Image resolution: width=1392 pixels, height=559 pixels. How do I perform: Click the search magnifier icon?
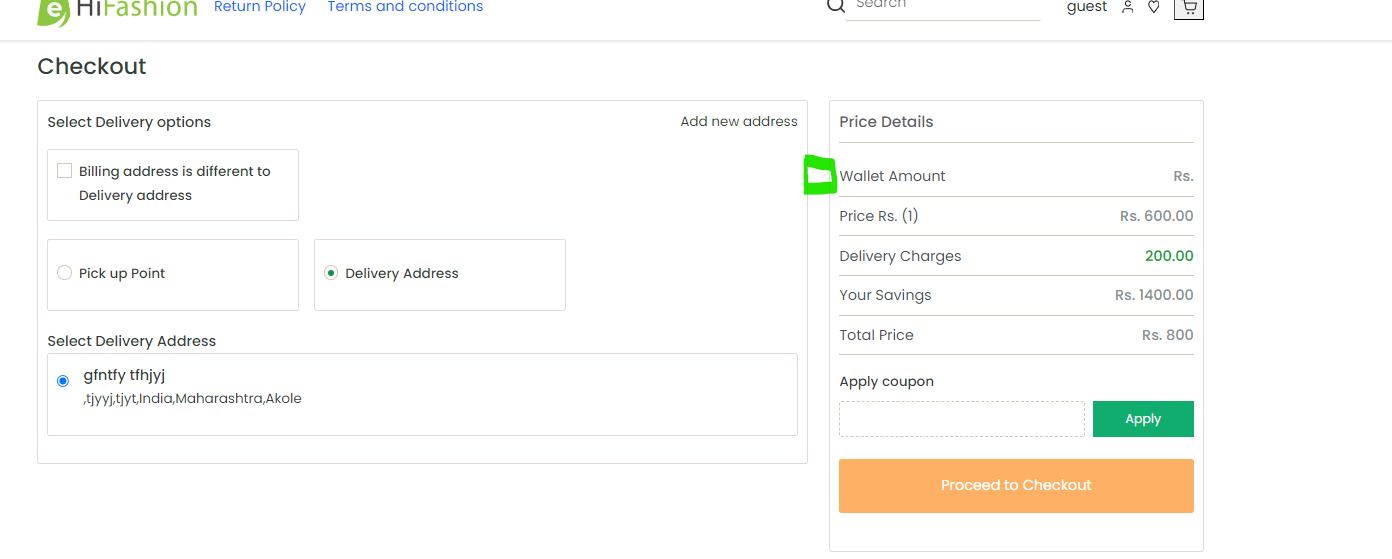pos(836,6)
